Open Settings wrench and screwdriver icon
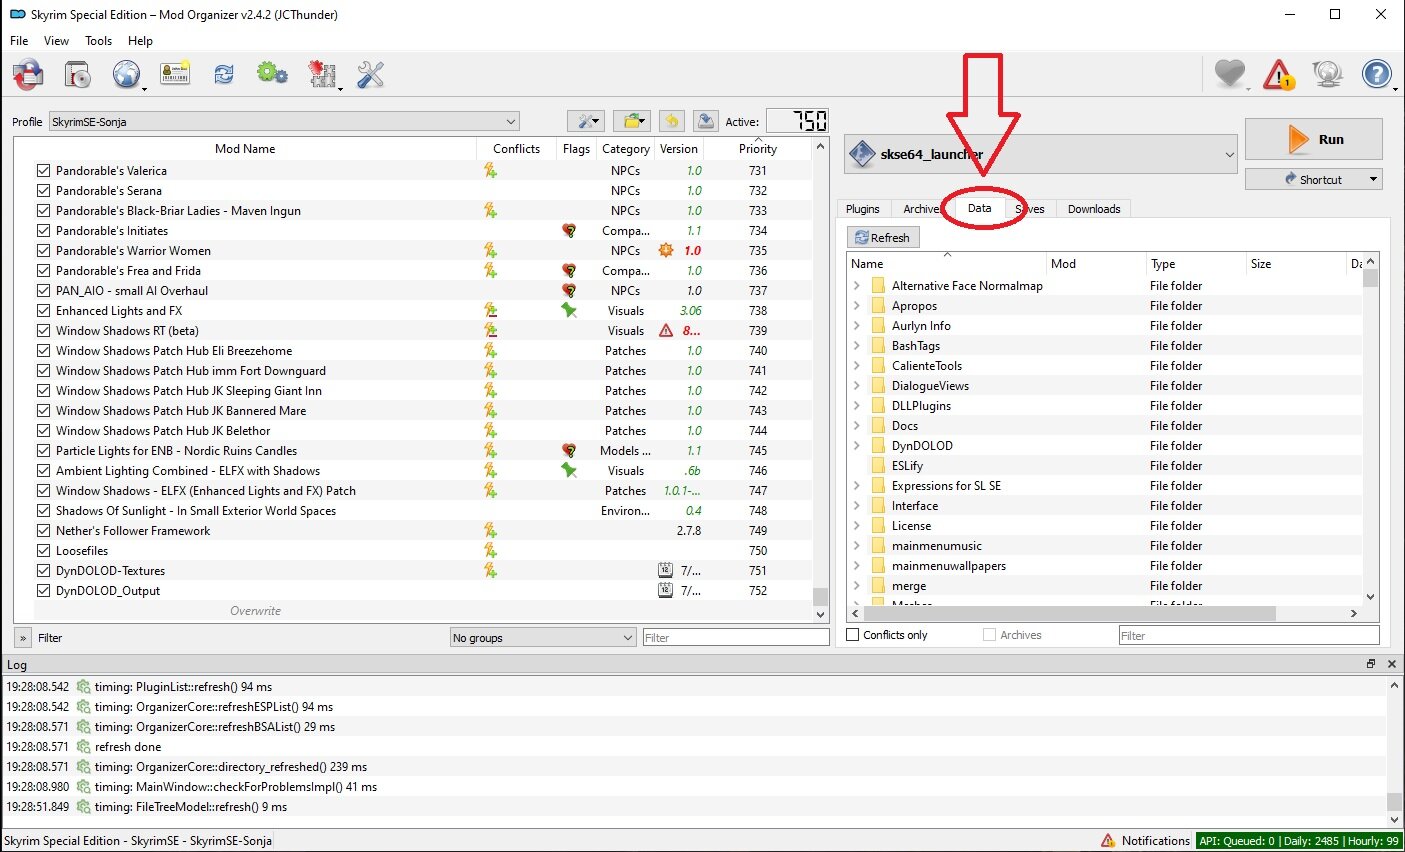Image resolution: width=1405 pixels, height=852 pixels. pyautogui.click(x=370, y=74)
